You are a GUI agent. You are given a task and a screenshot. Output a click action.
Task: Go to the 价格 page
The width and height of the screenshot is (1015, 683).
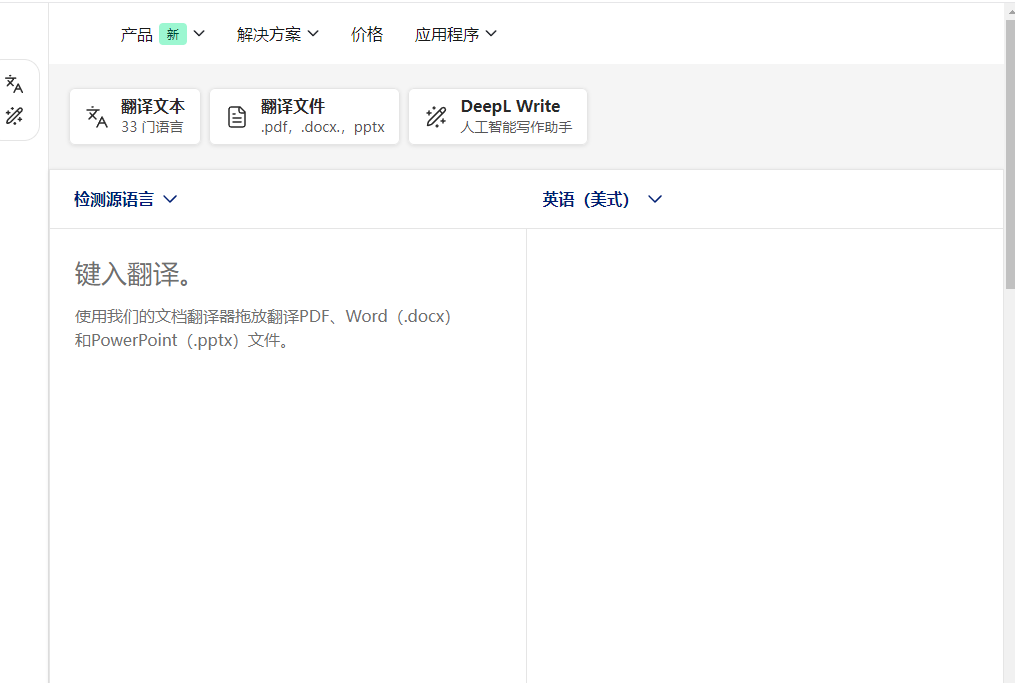[x=367, y=34]
